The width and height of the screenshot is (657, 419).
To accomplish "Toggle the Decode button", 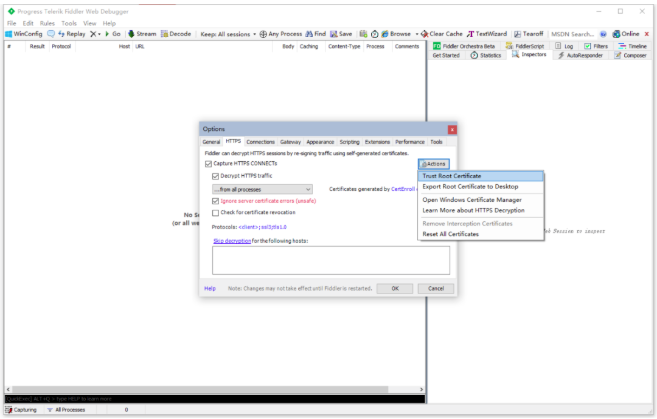I will [x=176, y=34].
